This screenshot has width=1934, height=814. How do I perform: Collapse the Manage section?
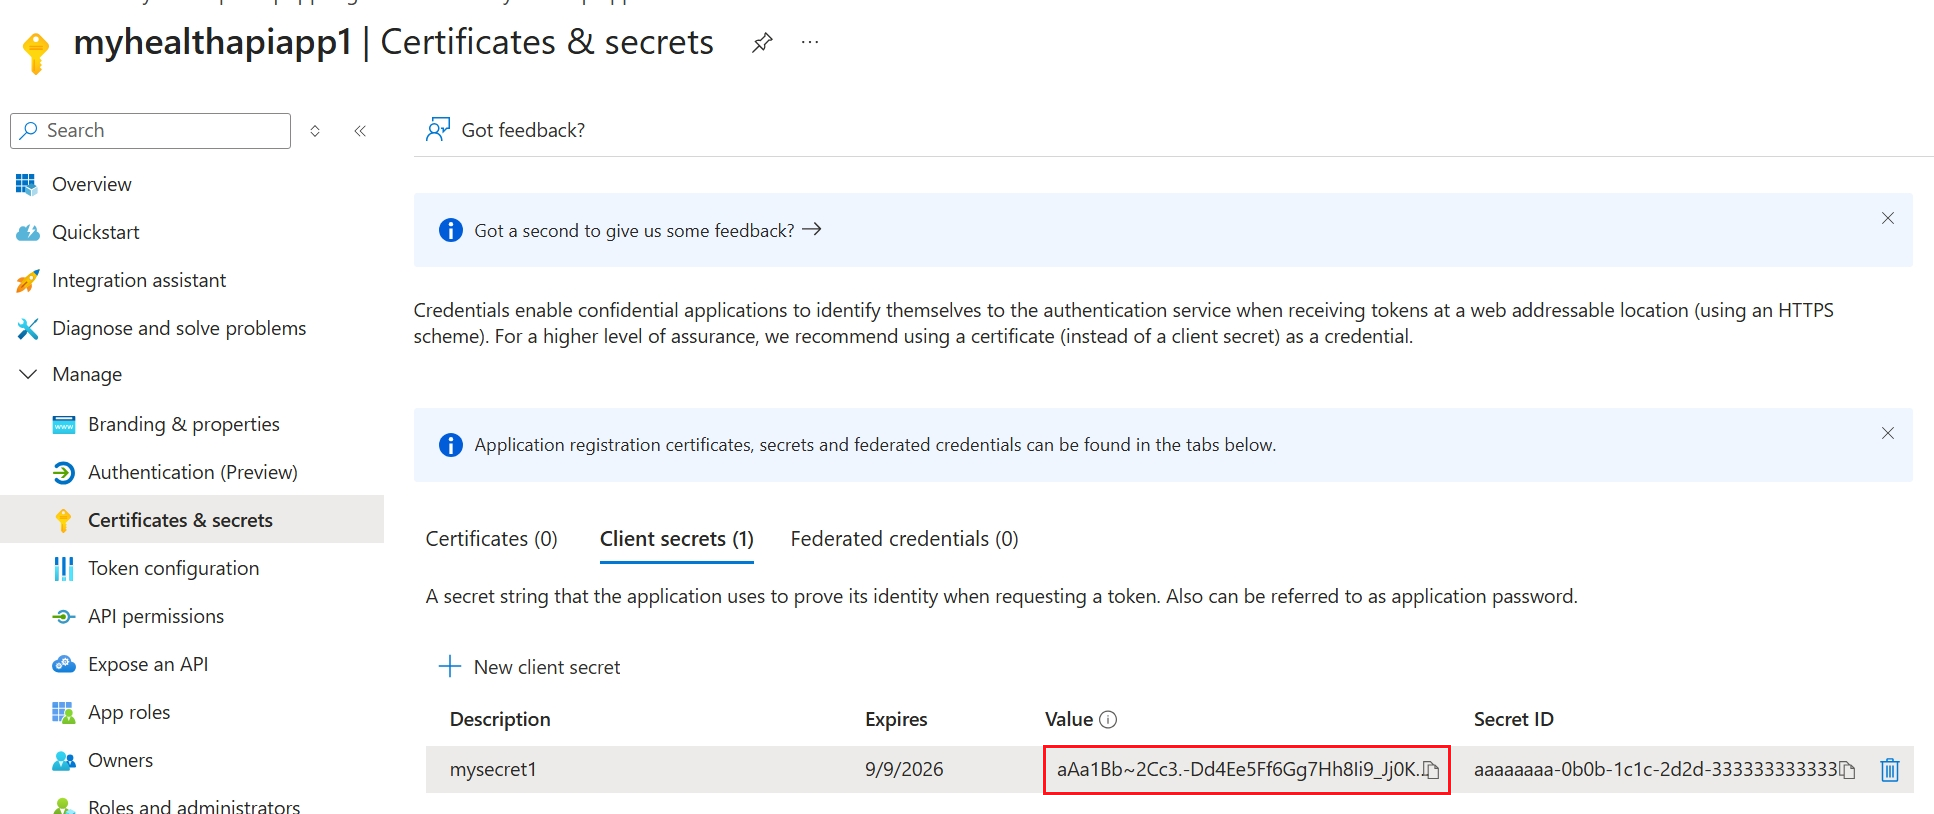click(28, 374)
